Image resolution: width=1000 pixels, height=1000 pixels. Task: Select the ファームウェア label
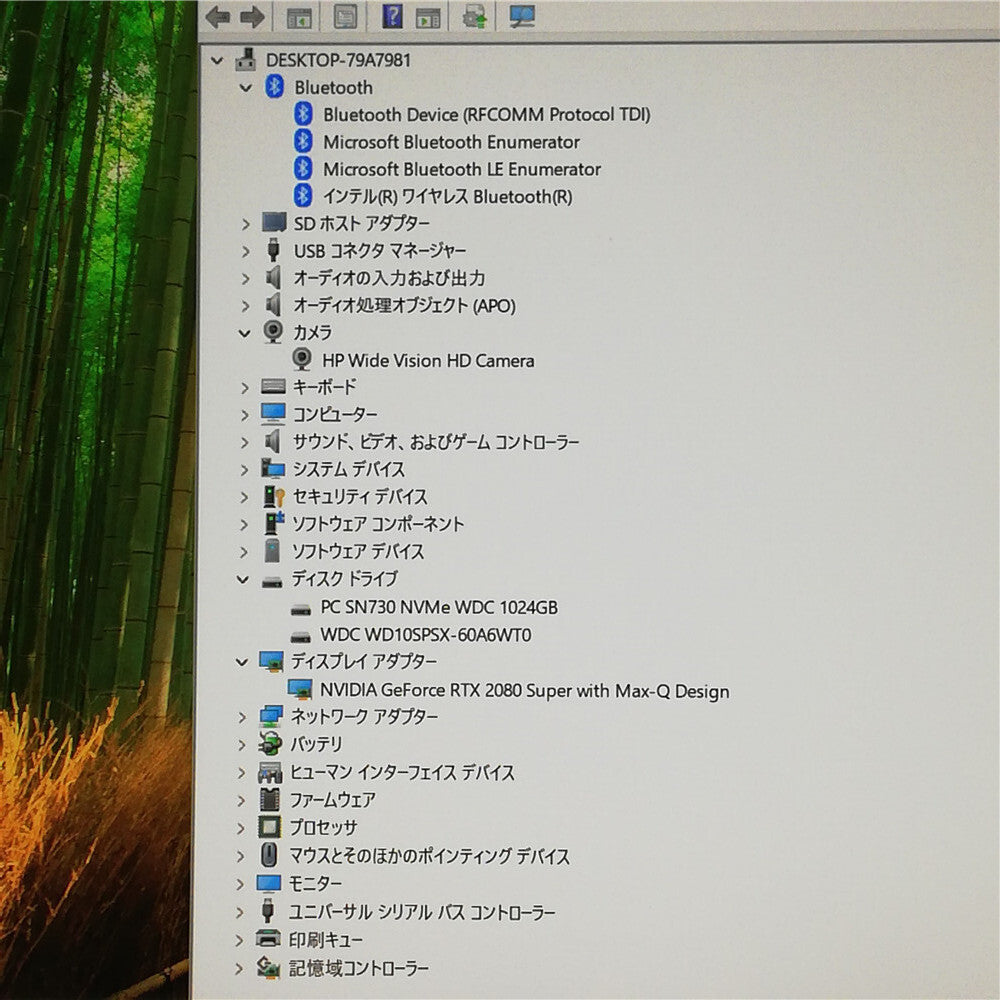tap(332, 800)
